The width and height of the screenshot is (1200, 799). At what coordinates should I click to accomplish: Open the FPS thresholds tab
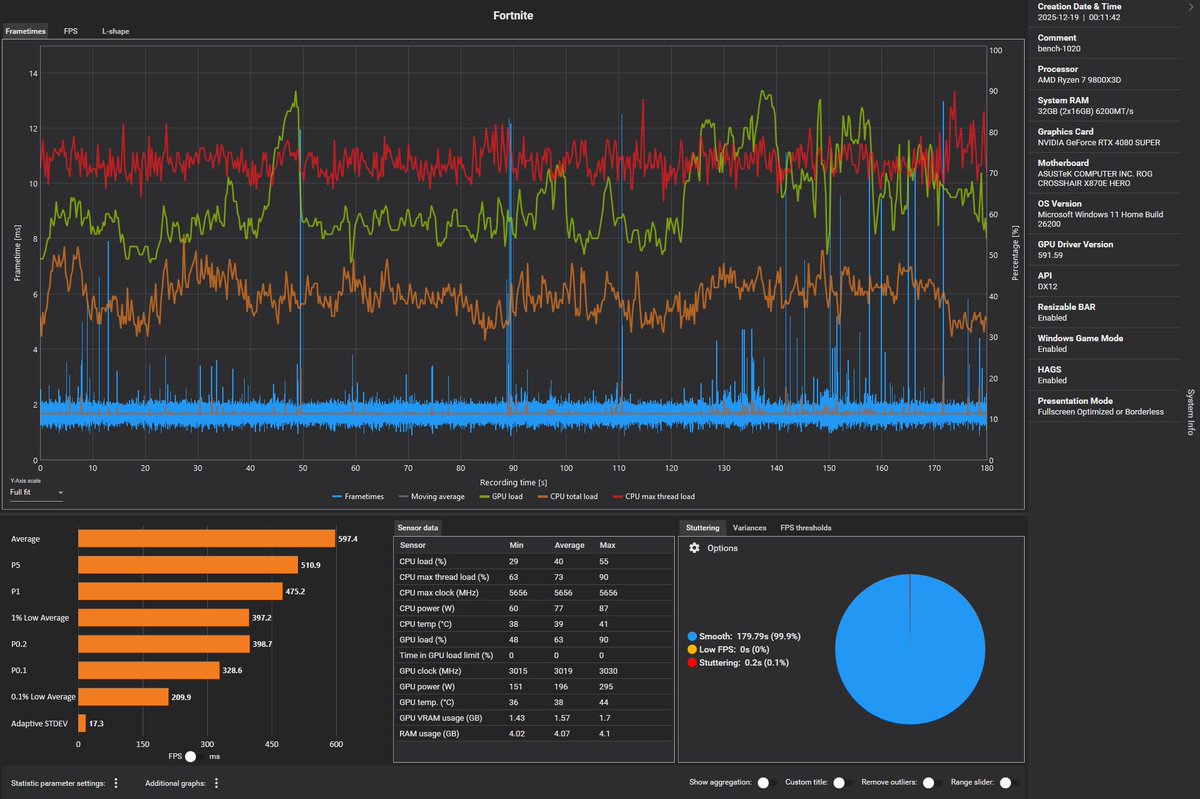pyautogui.click(x=806, y=527)
